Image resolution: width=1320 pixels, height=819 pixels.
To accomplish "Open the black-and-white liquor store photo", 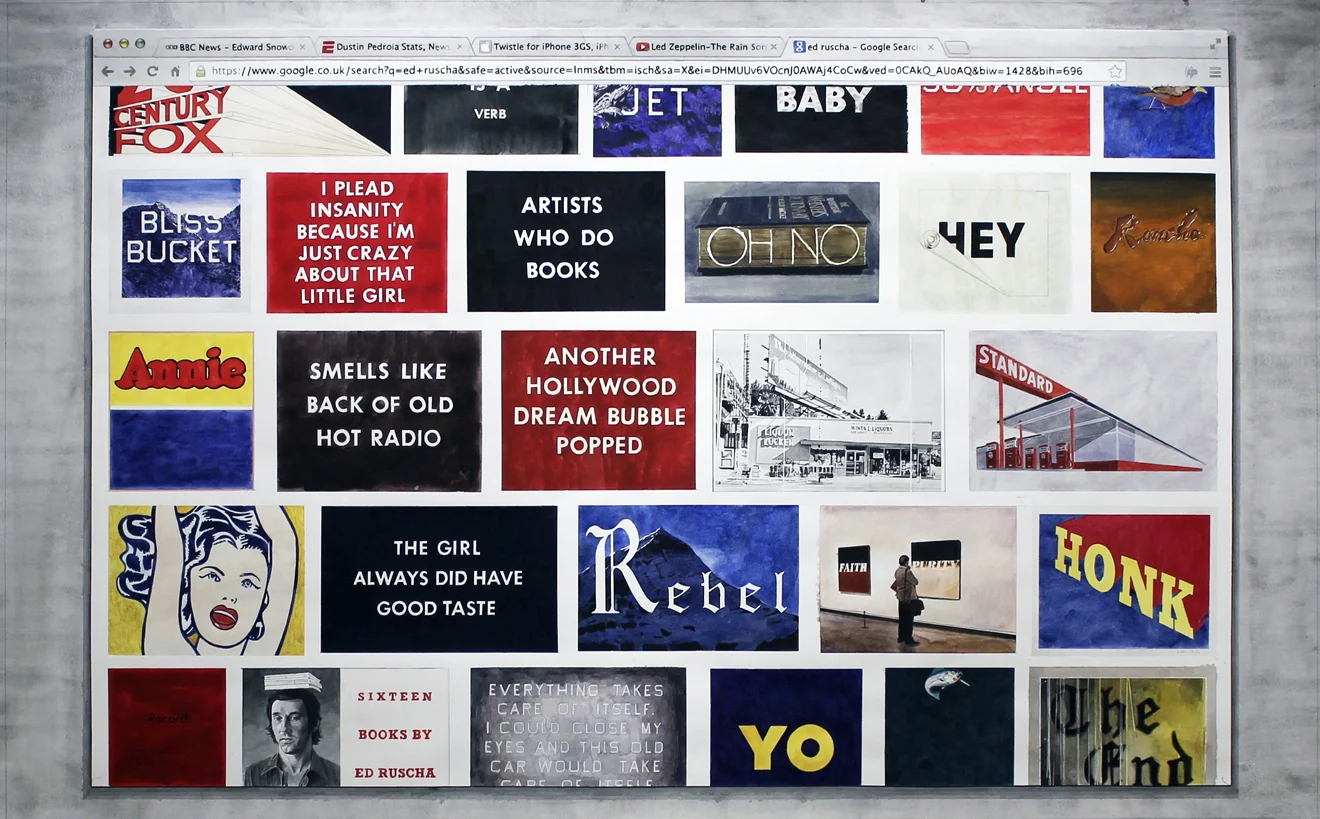I will click(828, 411).
